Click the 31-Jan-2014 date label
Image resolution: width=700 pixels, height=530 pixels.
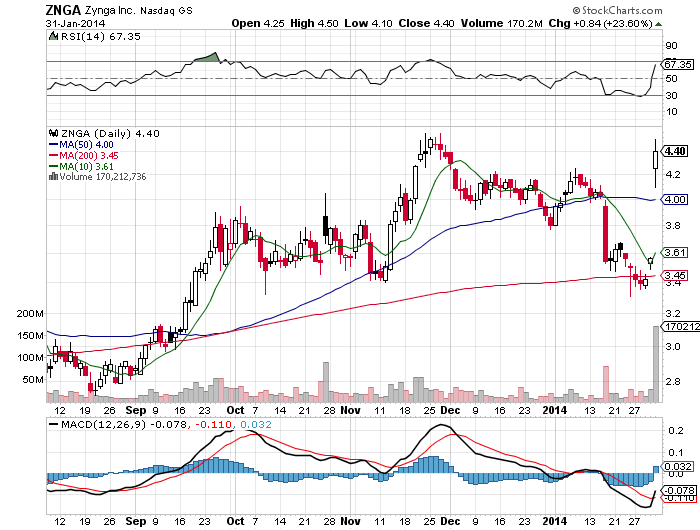(x=75, y=24)
